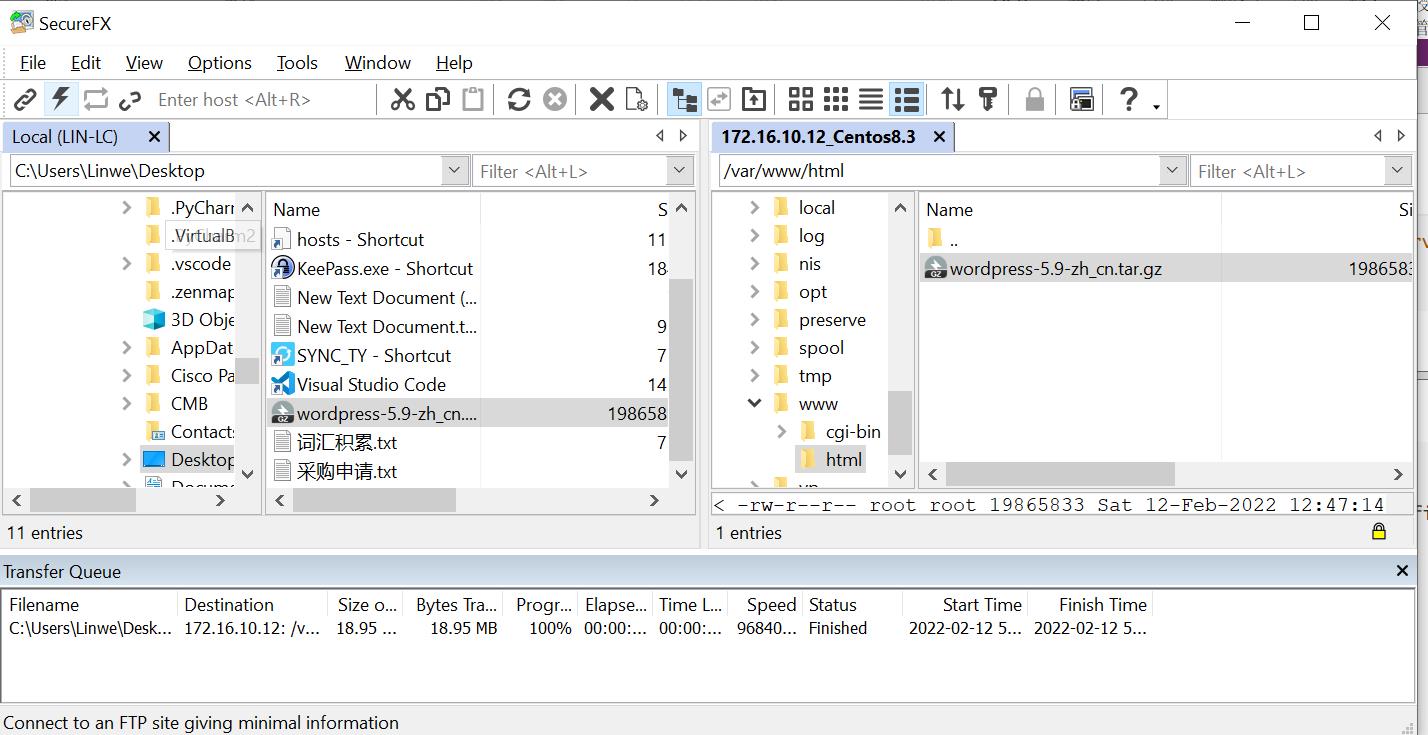Collapse the www folder in remote tree

click(754, 403)
